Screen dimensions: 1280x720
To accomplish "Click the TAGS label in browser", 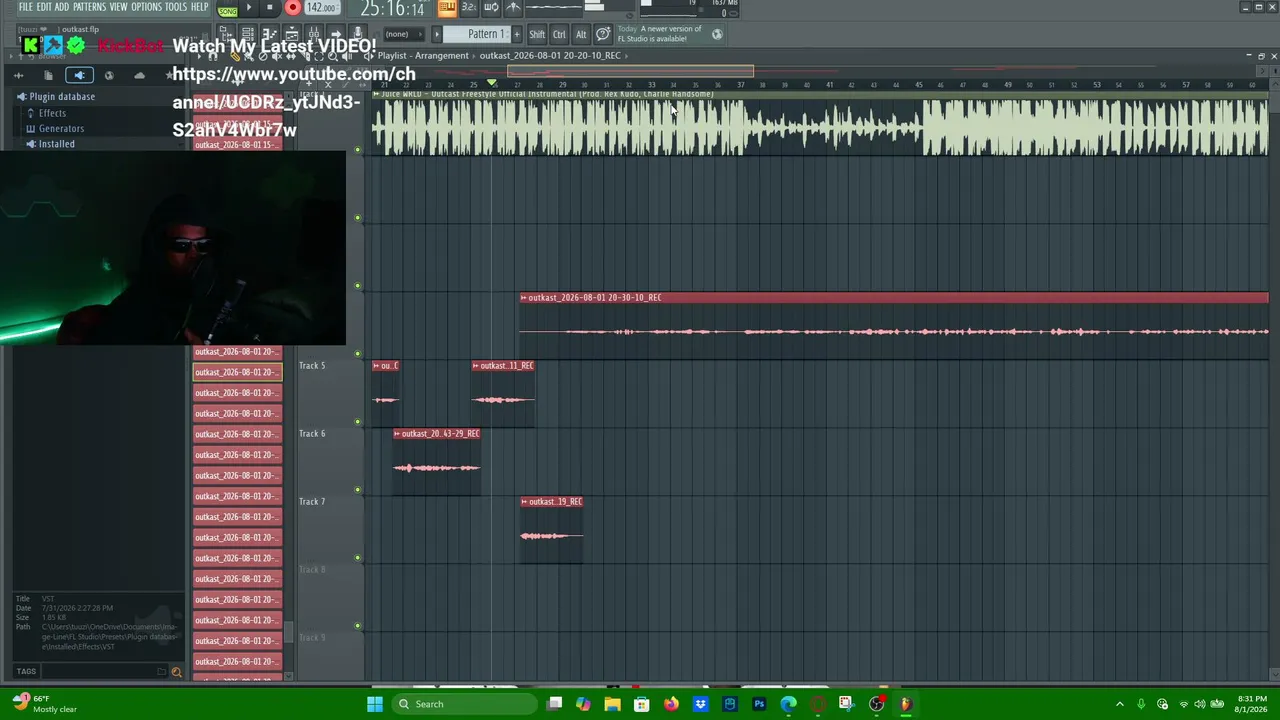I will pos(26,672).
